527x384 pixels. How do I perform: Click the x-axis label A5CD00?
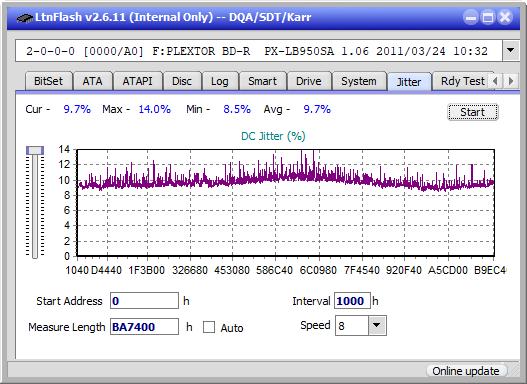(x=448, y=270)
